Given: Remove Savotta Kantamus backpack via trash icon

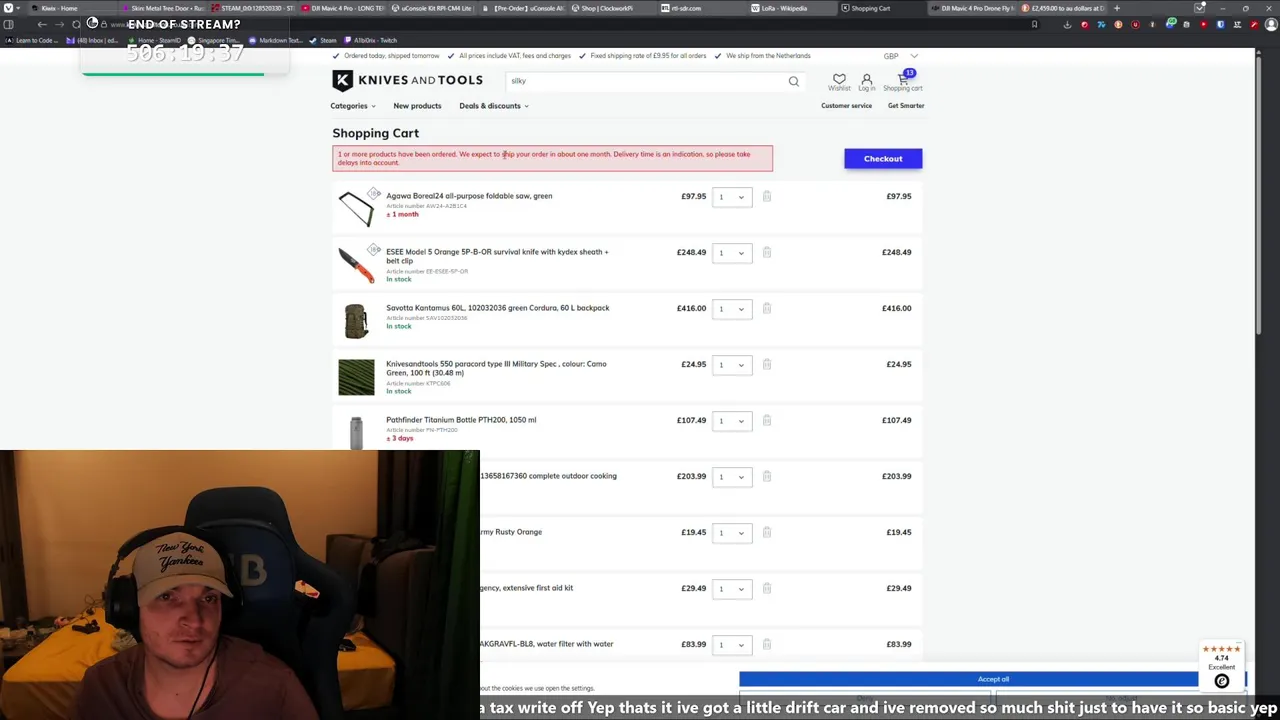Looking at the screenshot, I should click(x=767, y=308).
